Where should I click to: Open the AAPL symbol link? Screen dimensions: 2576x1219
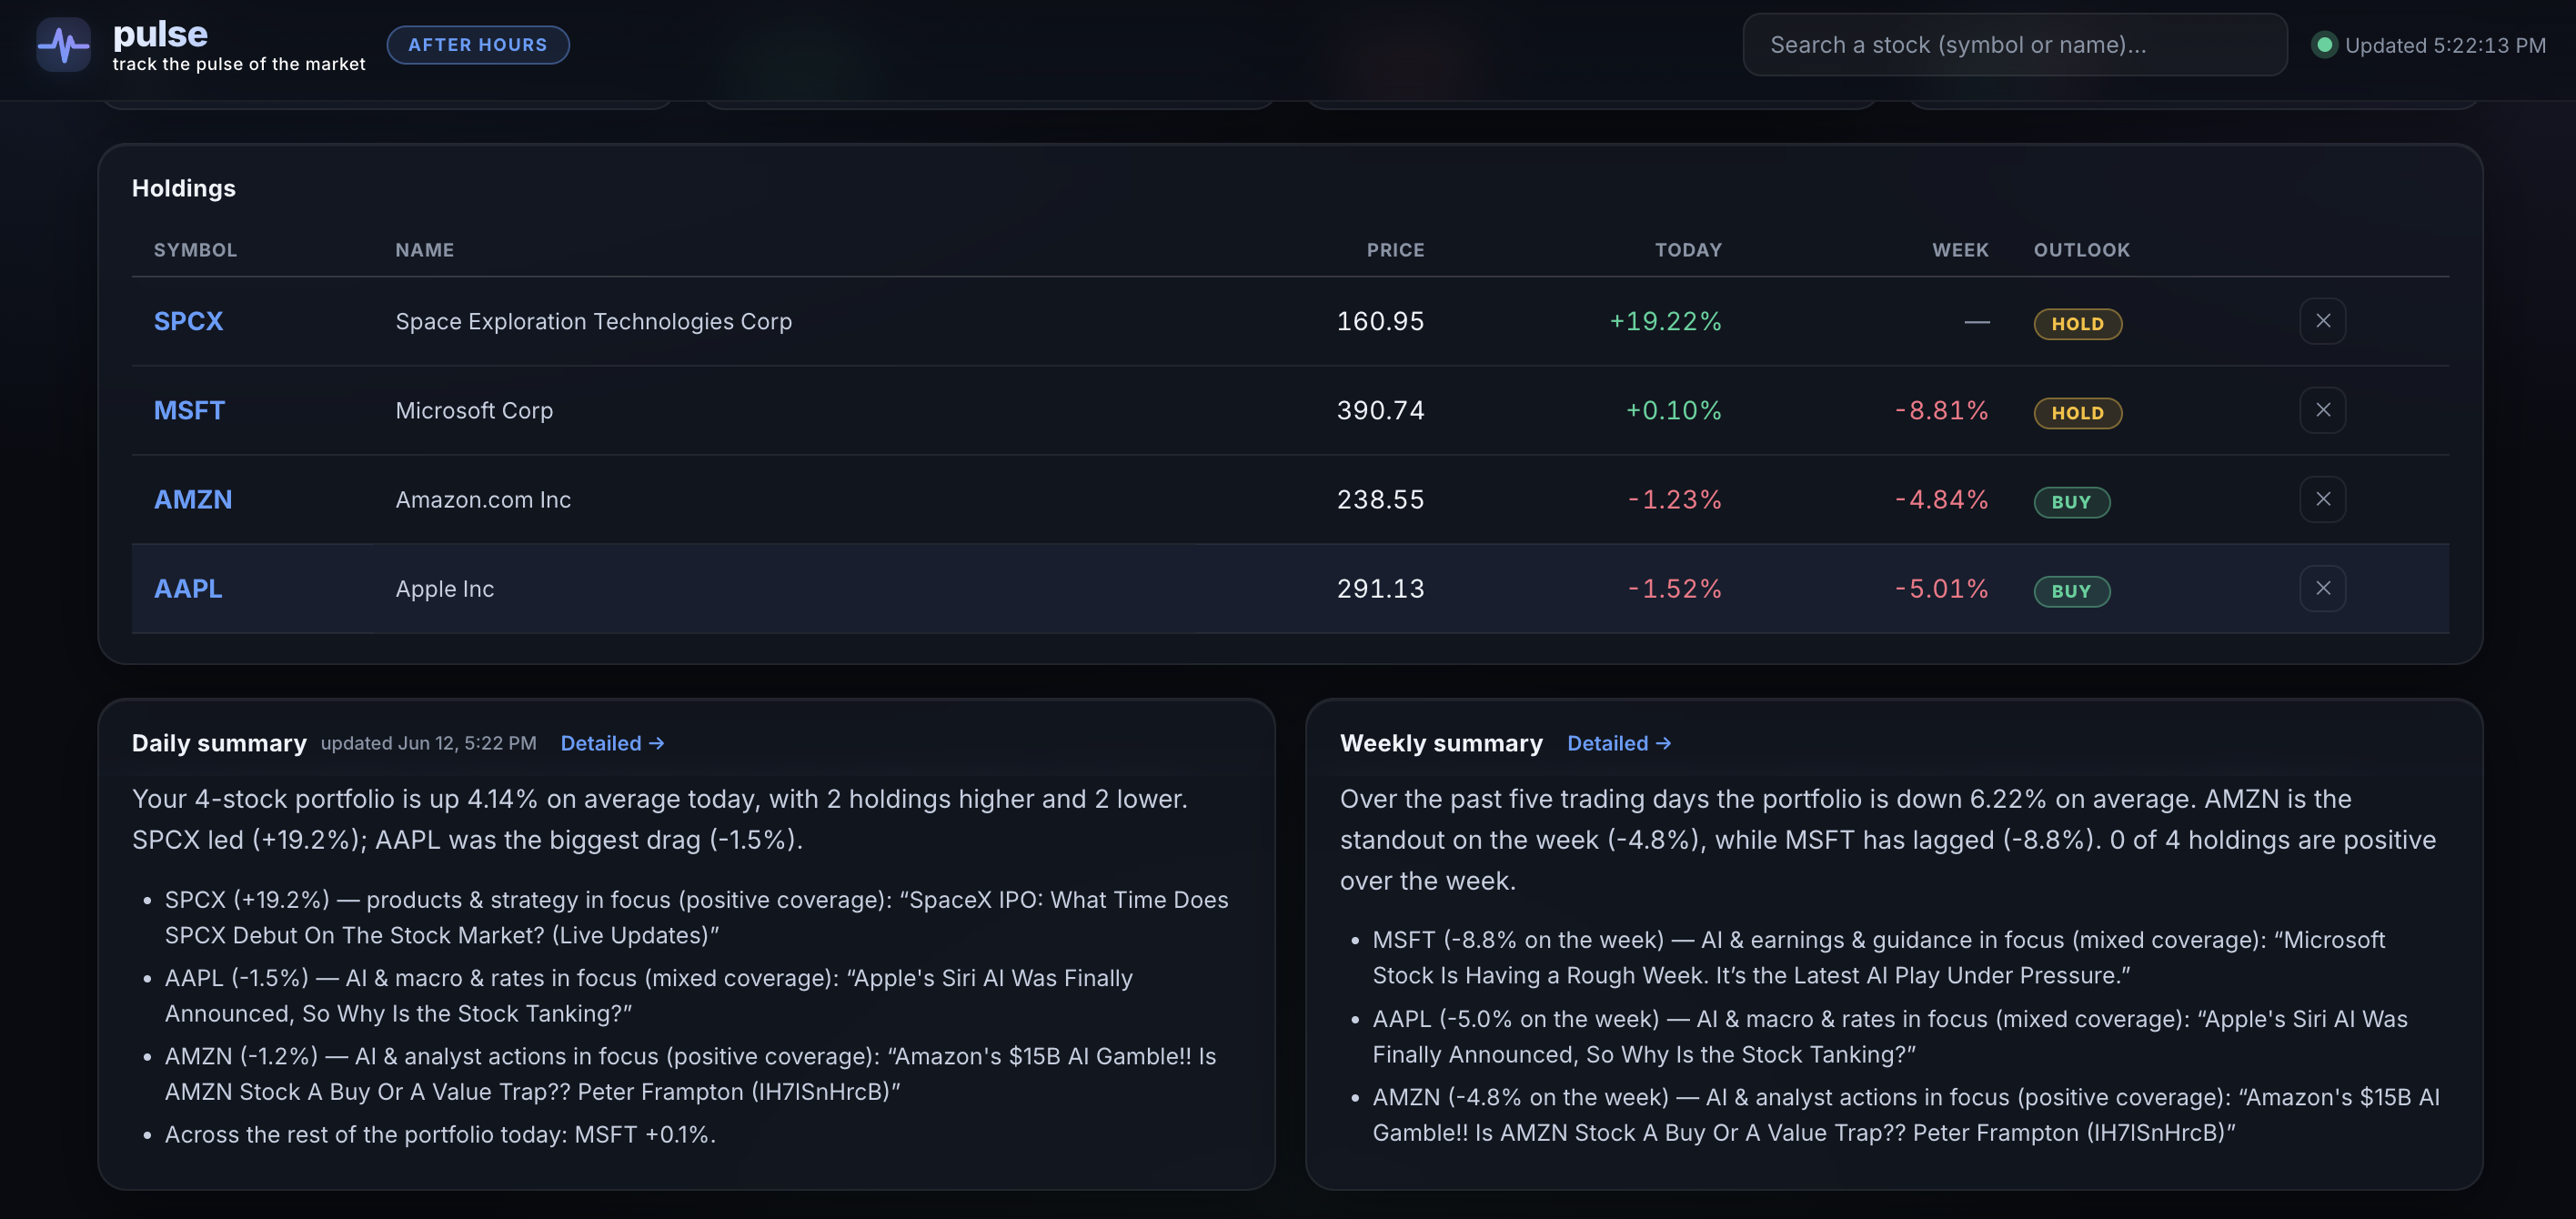click(x=188, y=588)
